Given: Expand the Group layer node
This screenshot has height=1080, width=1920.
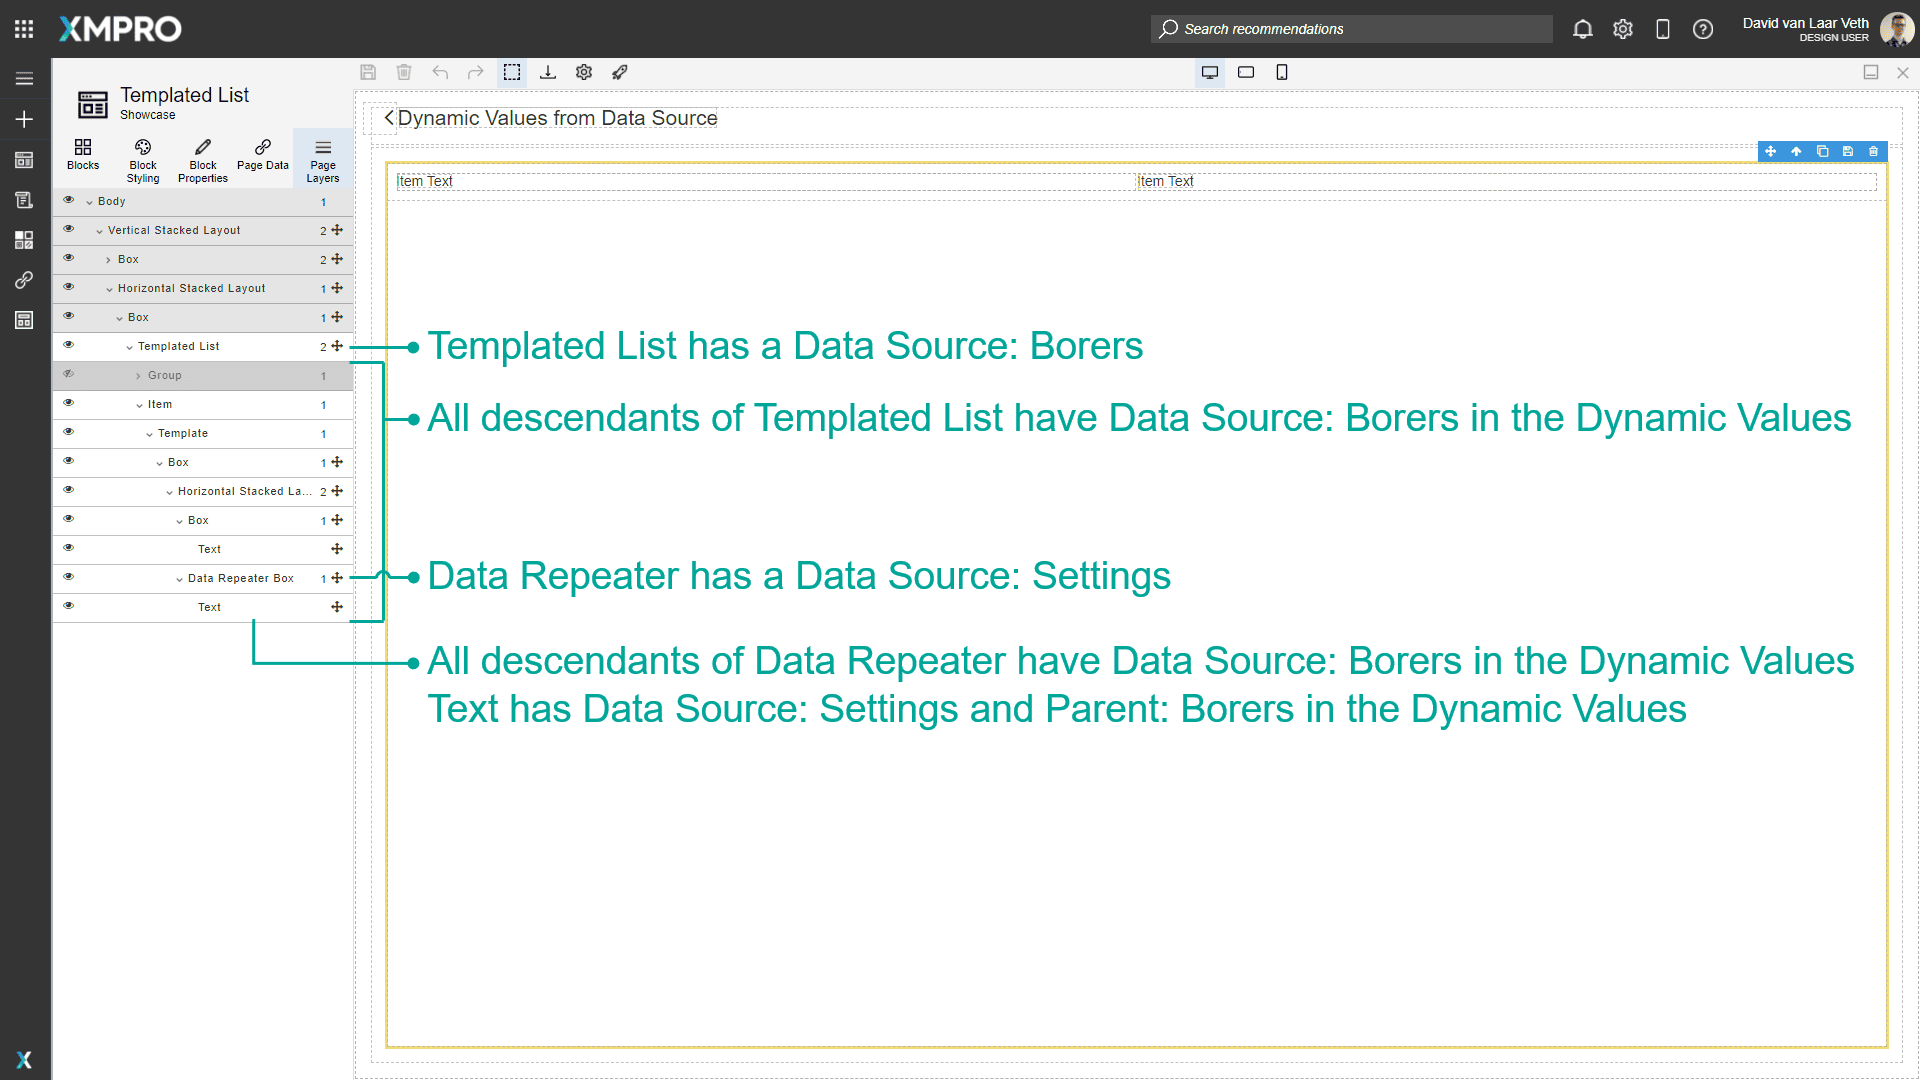Looking at the screenshot, I should click(138, 376).
